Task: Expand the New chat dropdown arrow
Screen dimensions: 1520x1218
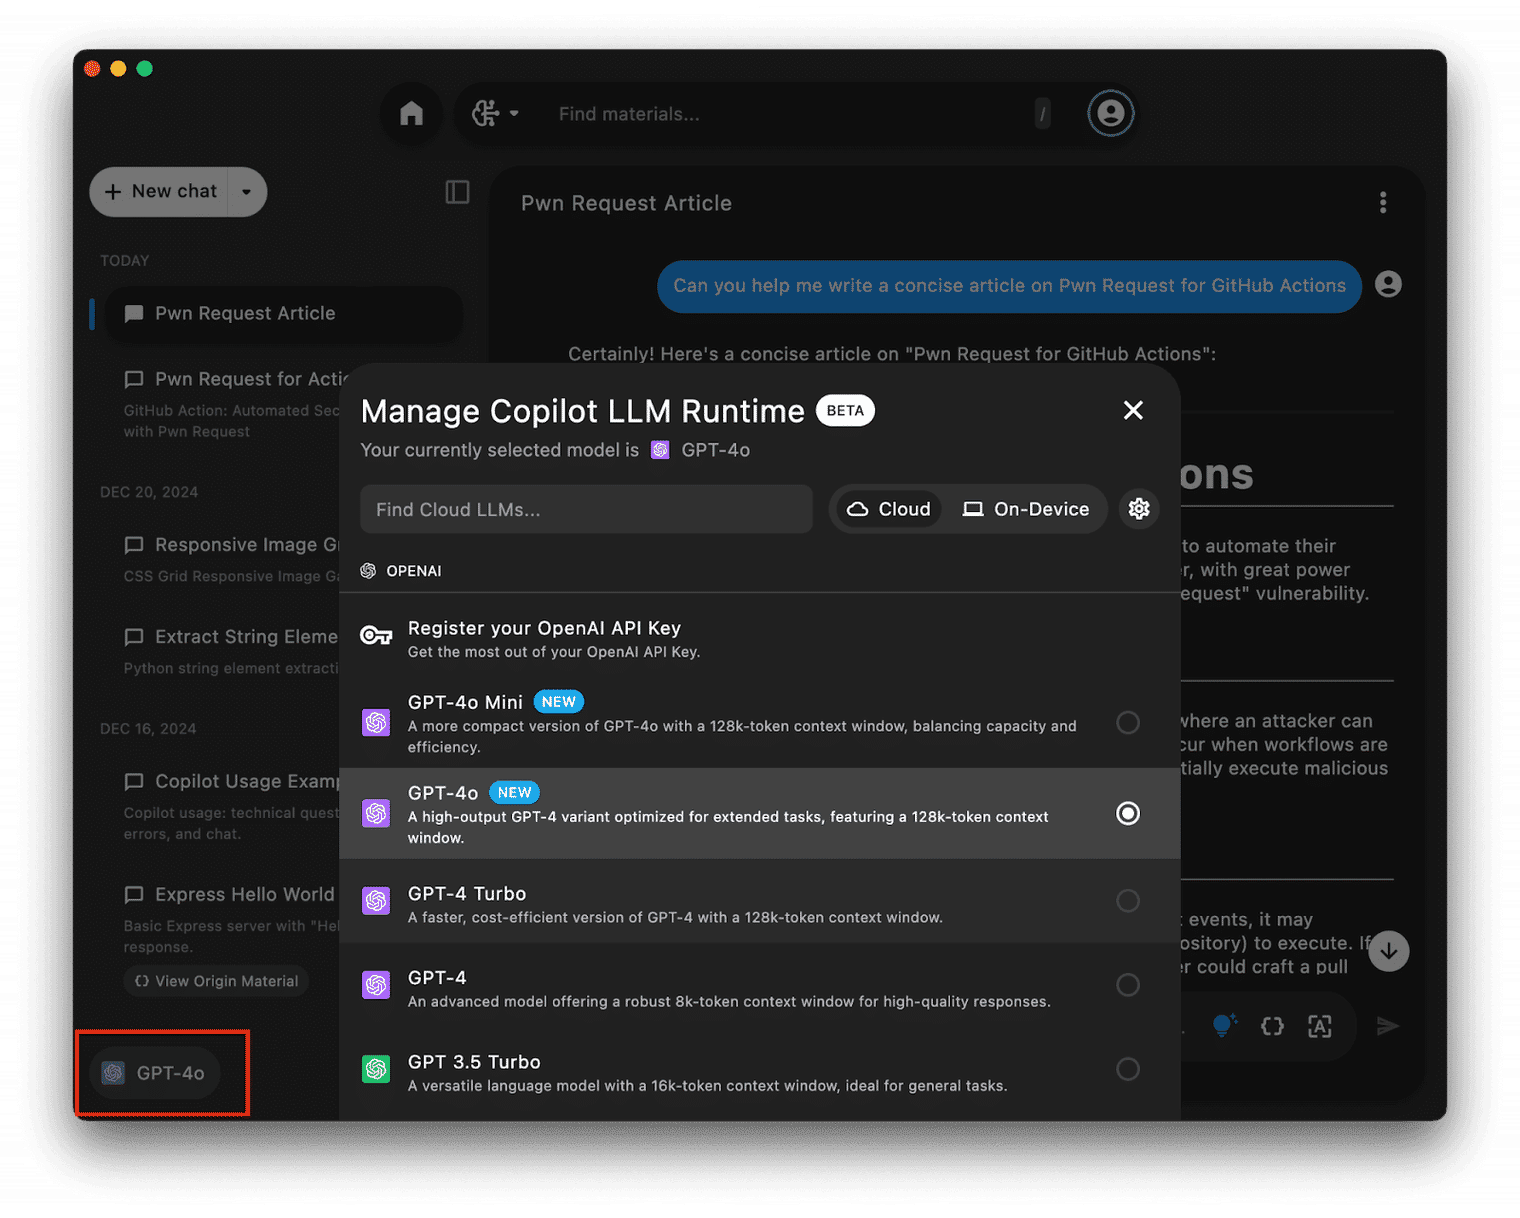Action: [x=247, y=191]
